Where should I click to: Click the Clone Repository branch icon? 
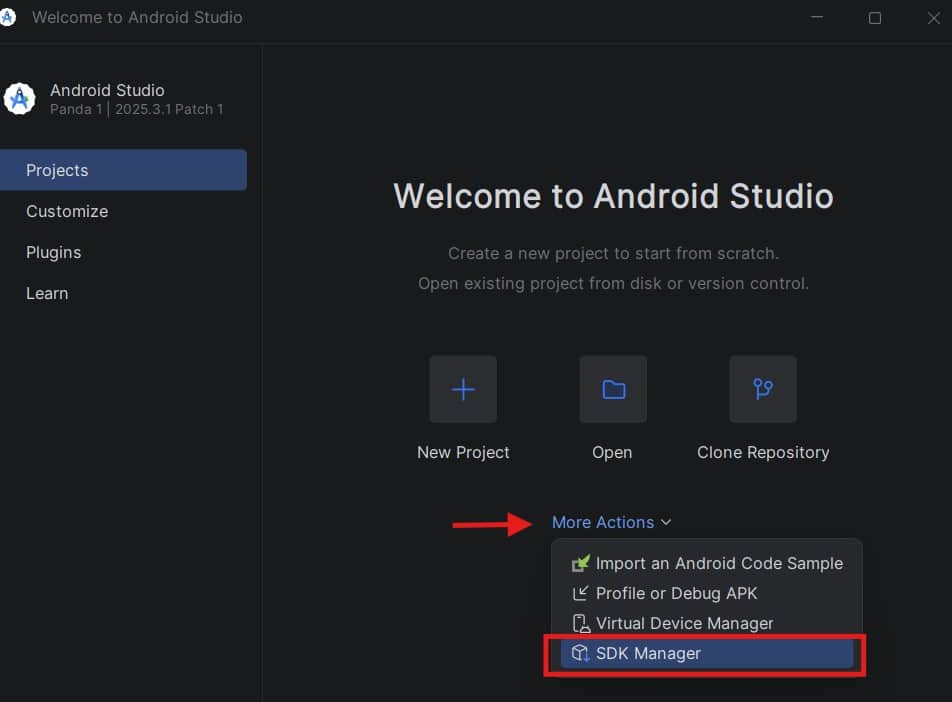(763, 389)
